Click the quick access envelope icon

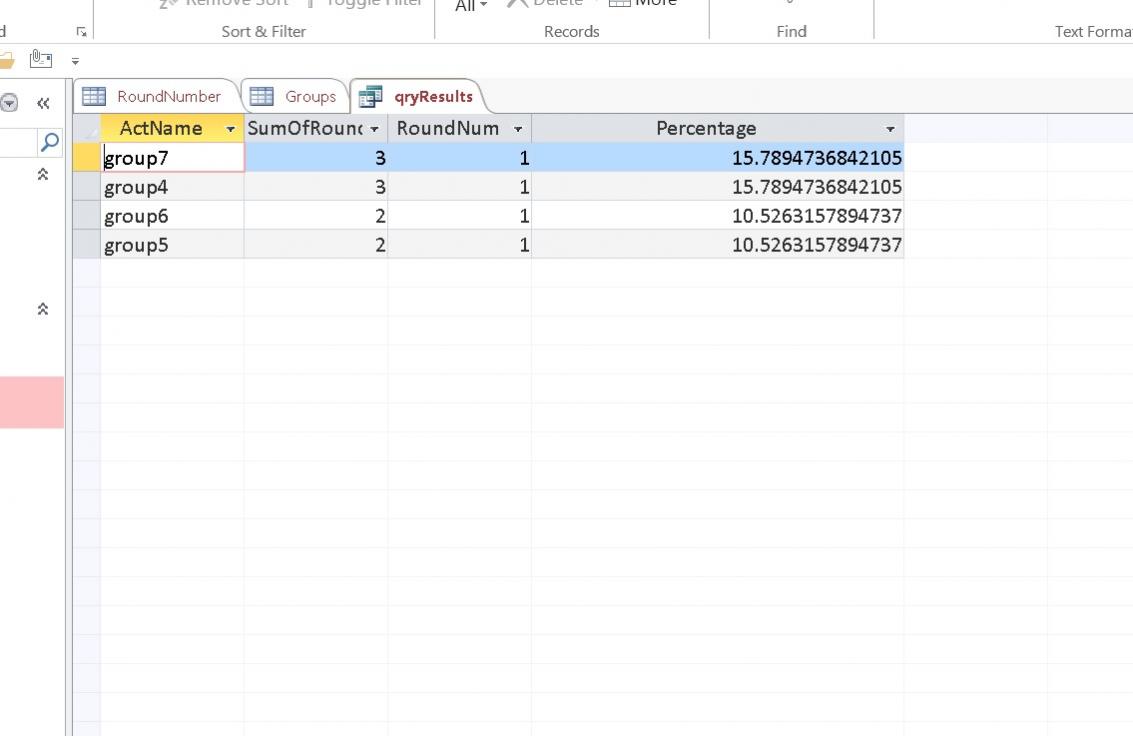coord(41,60)
